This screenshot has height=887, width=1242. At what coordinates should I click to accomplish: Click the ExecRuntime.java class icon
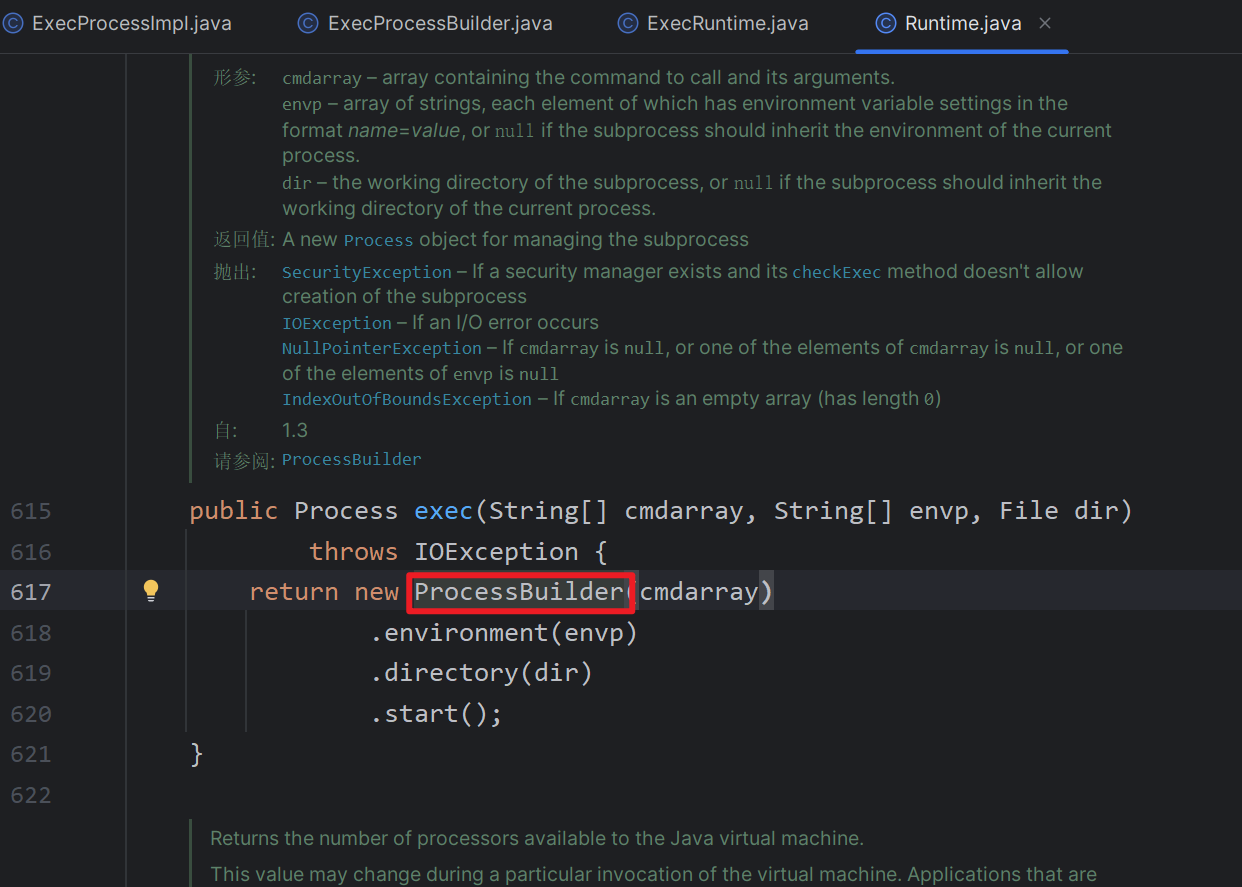click(x=627, y=23)
